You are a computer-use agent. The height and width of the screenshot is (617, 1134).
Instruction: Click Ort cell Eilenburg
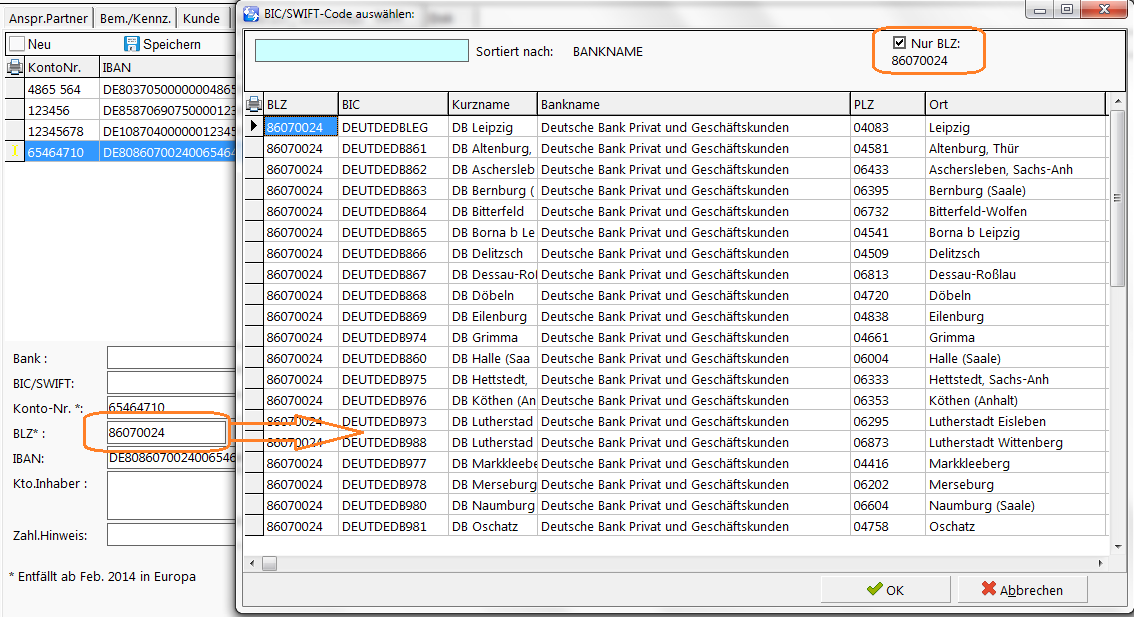pos(1016,316)
